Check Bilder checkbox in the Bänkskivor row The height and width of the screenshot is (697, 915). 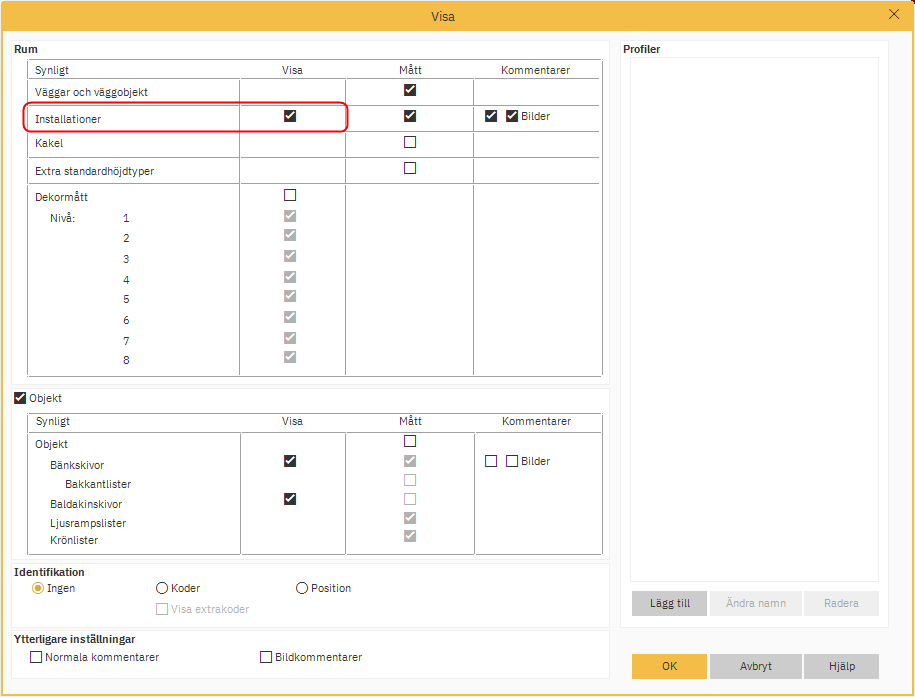pyautogui.click(x=512, y=461)
